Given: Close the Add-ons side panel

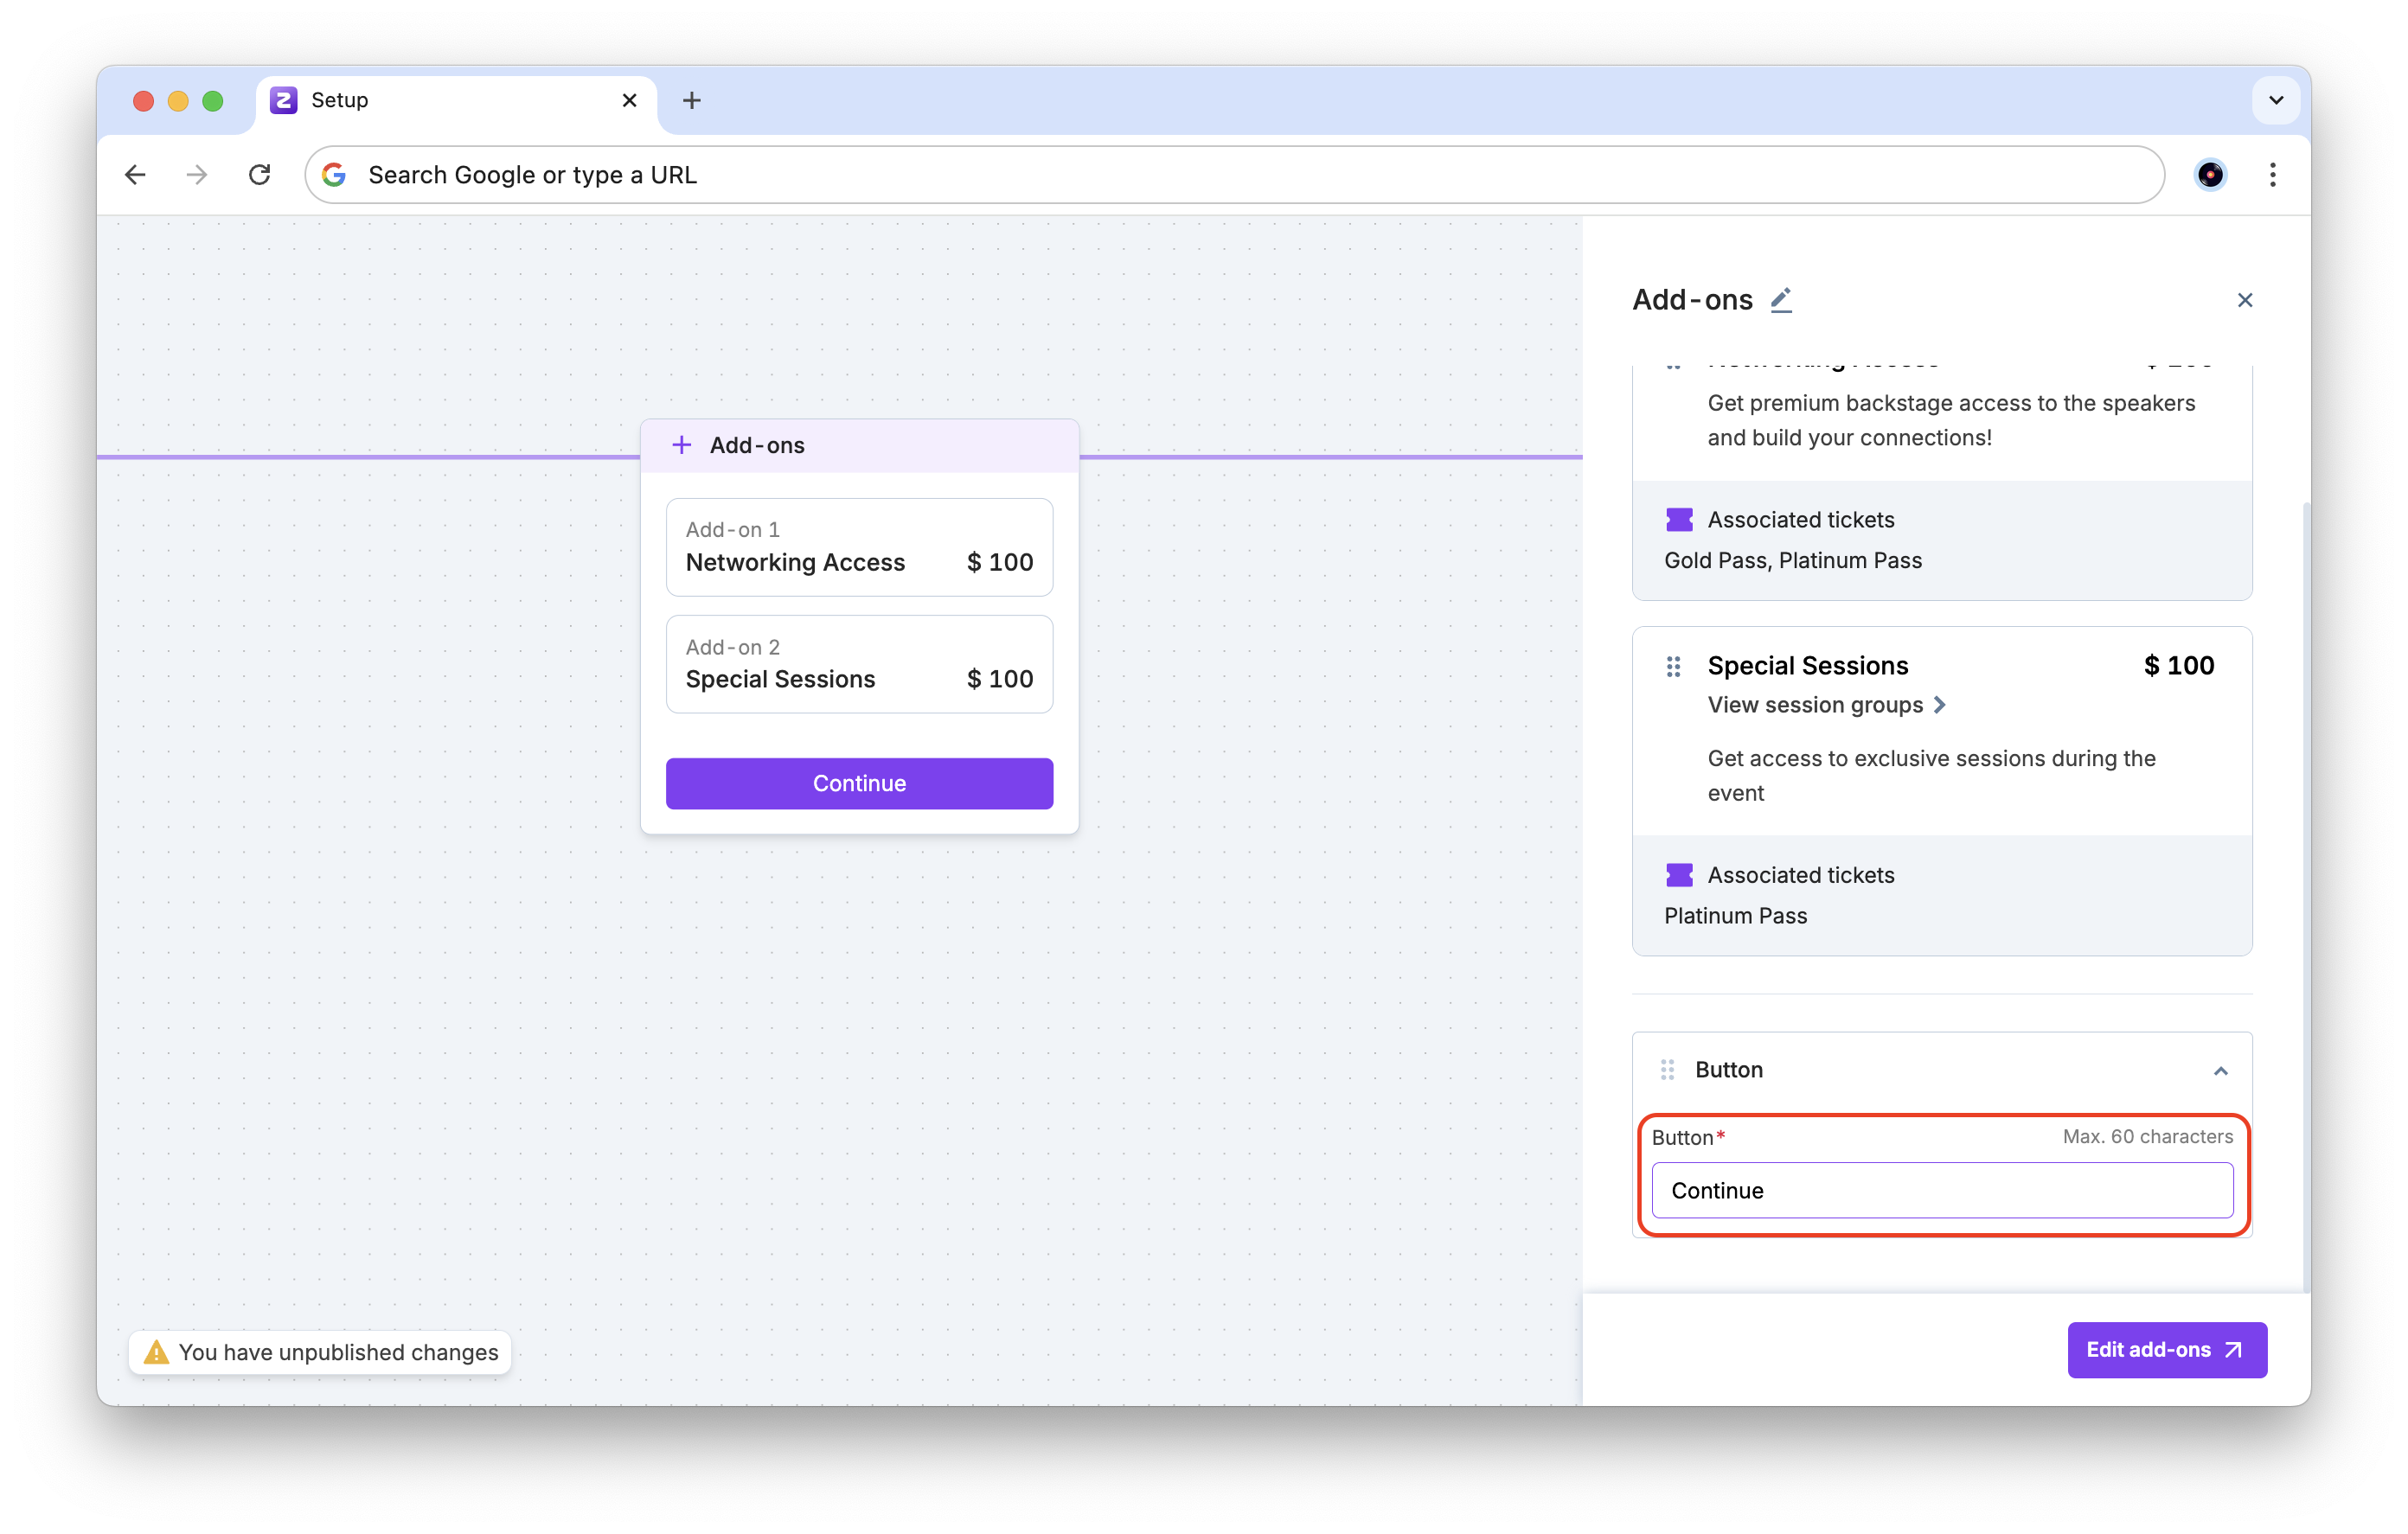Looking at the screenshot, I should [2244, 300].
